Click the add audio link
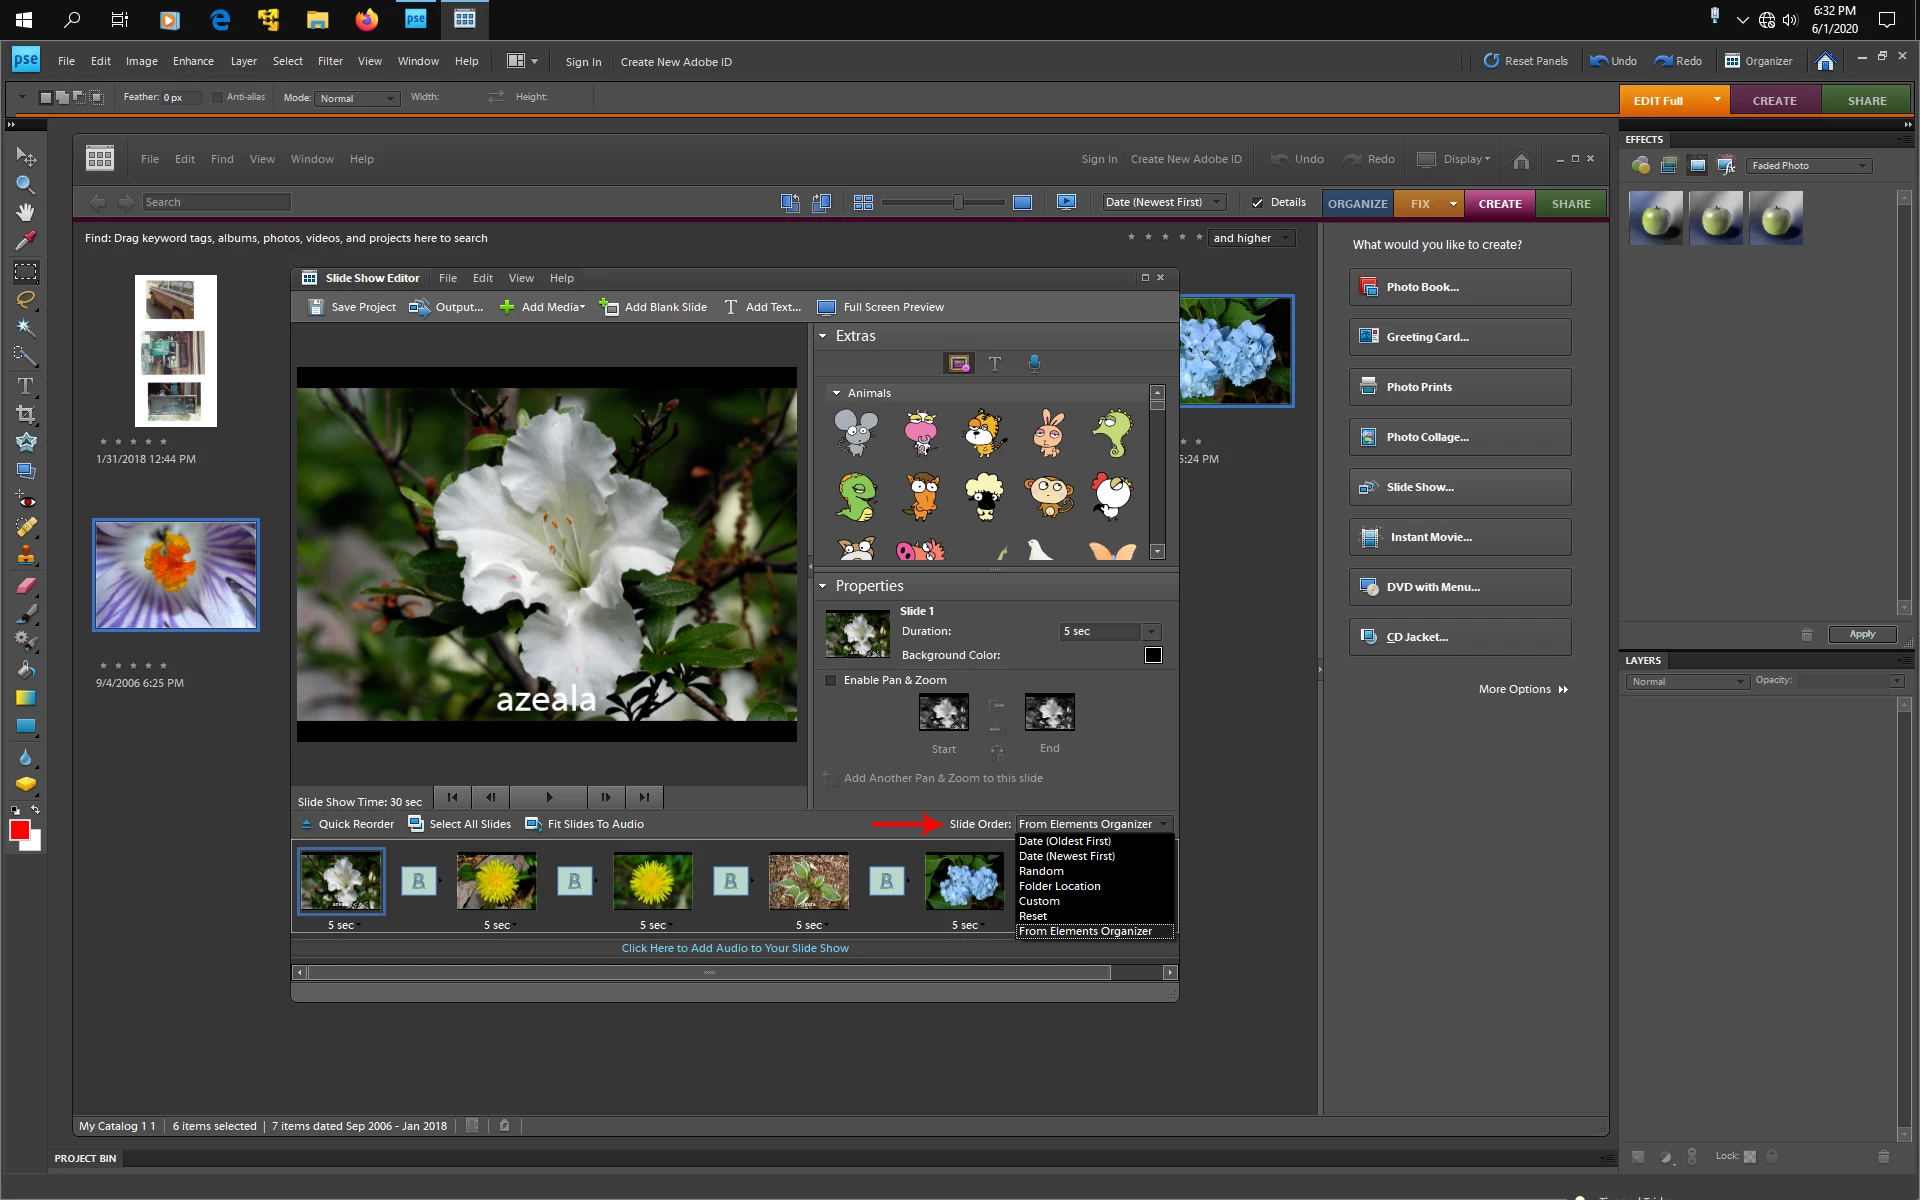 pos(734,948)
